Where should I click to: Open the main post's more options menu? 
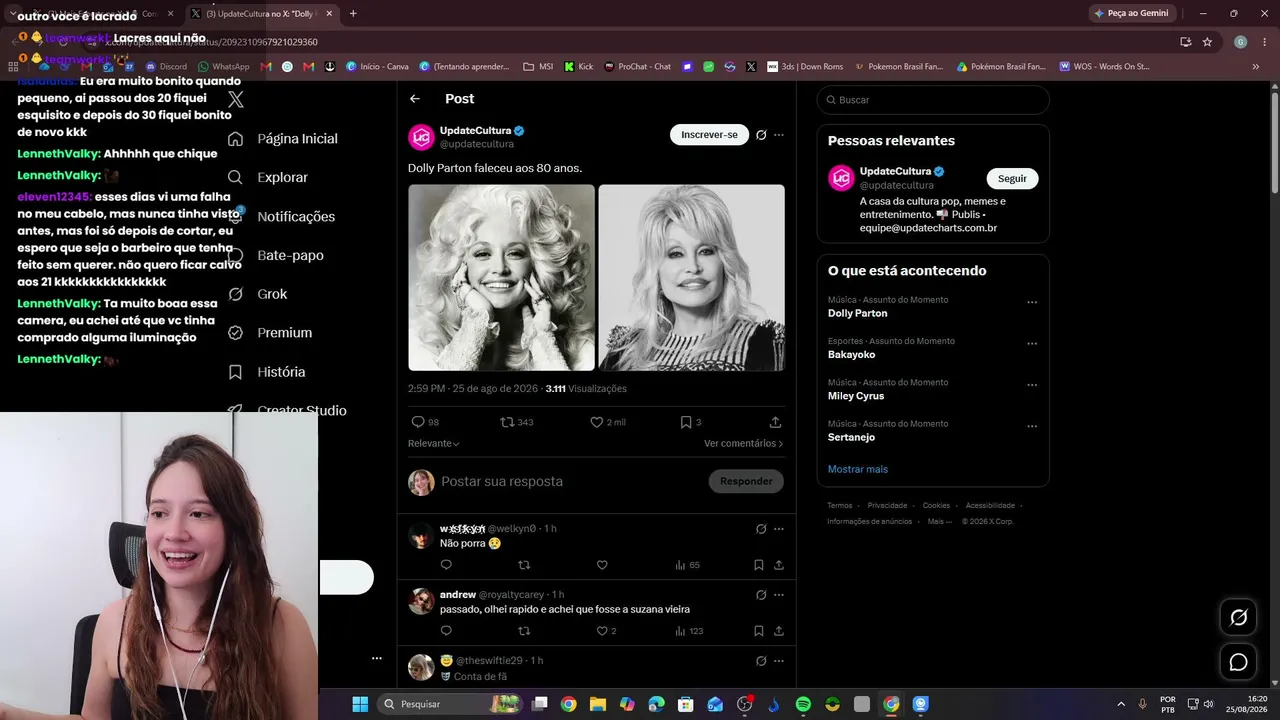[x=779, y=135]
